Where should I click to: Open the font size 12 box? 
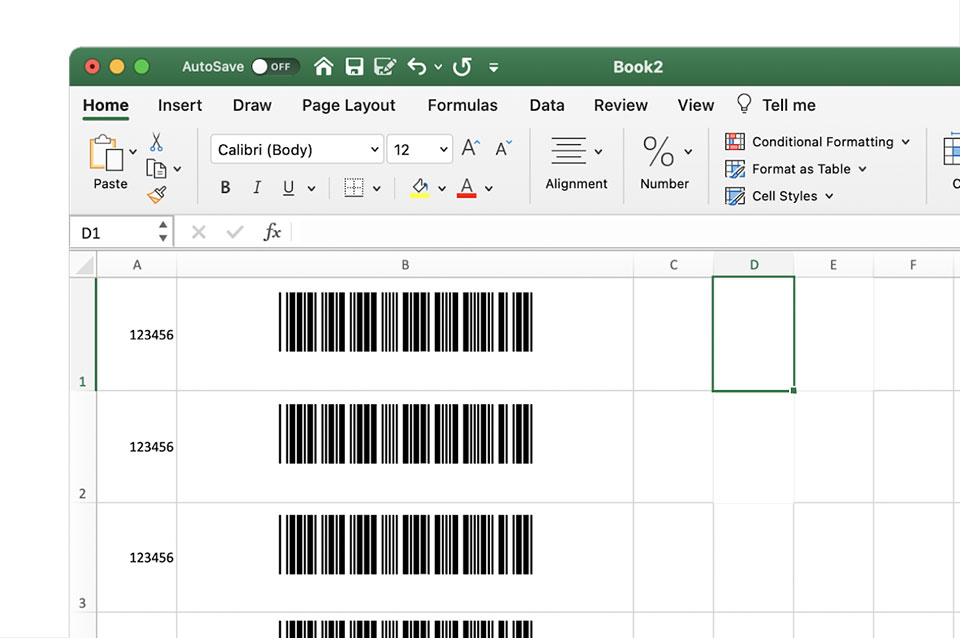tap(420, 149)
